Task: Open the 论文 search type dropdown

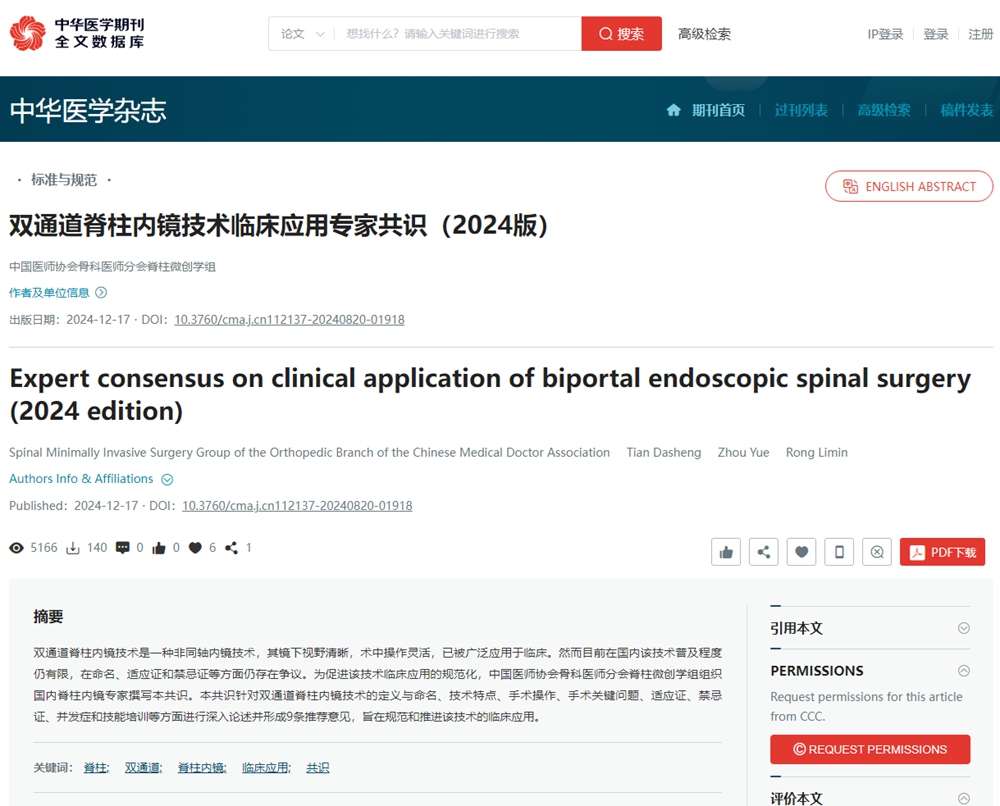Action: (302, 34)
